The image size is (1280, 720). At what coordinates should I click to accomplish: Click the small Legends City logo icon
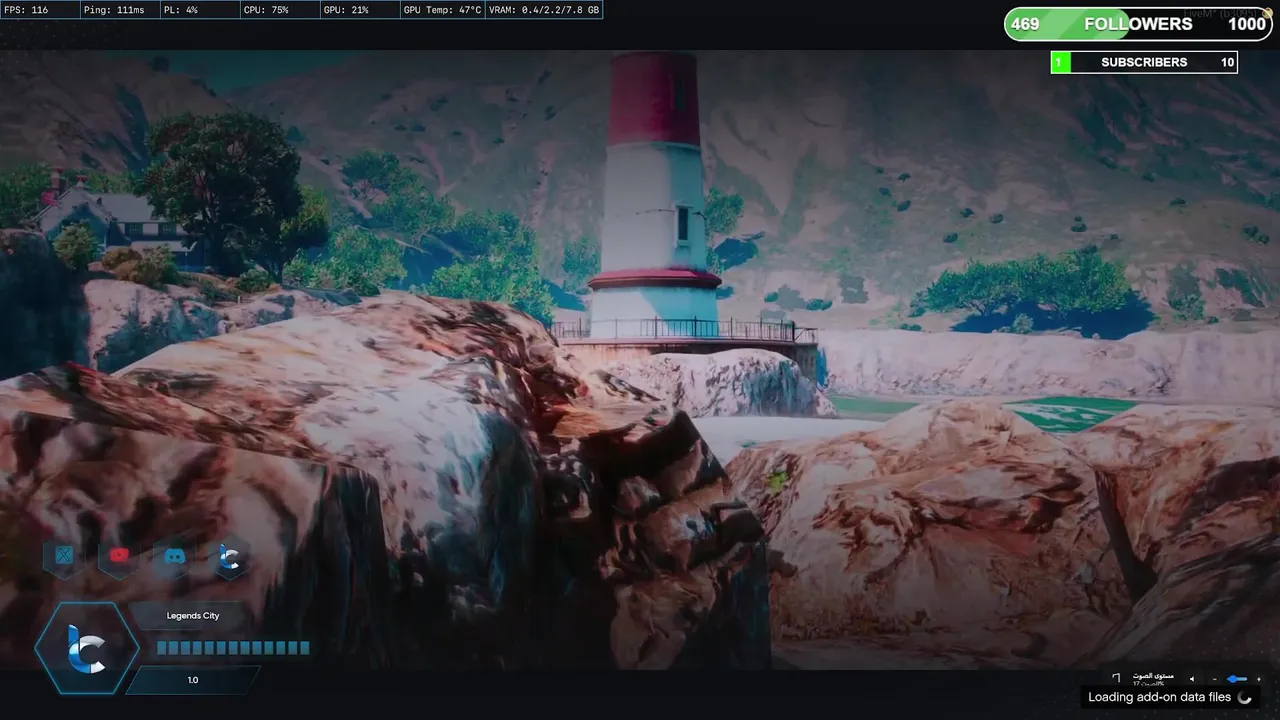pyautogui.click(x=230, y=558)
